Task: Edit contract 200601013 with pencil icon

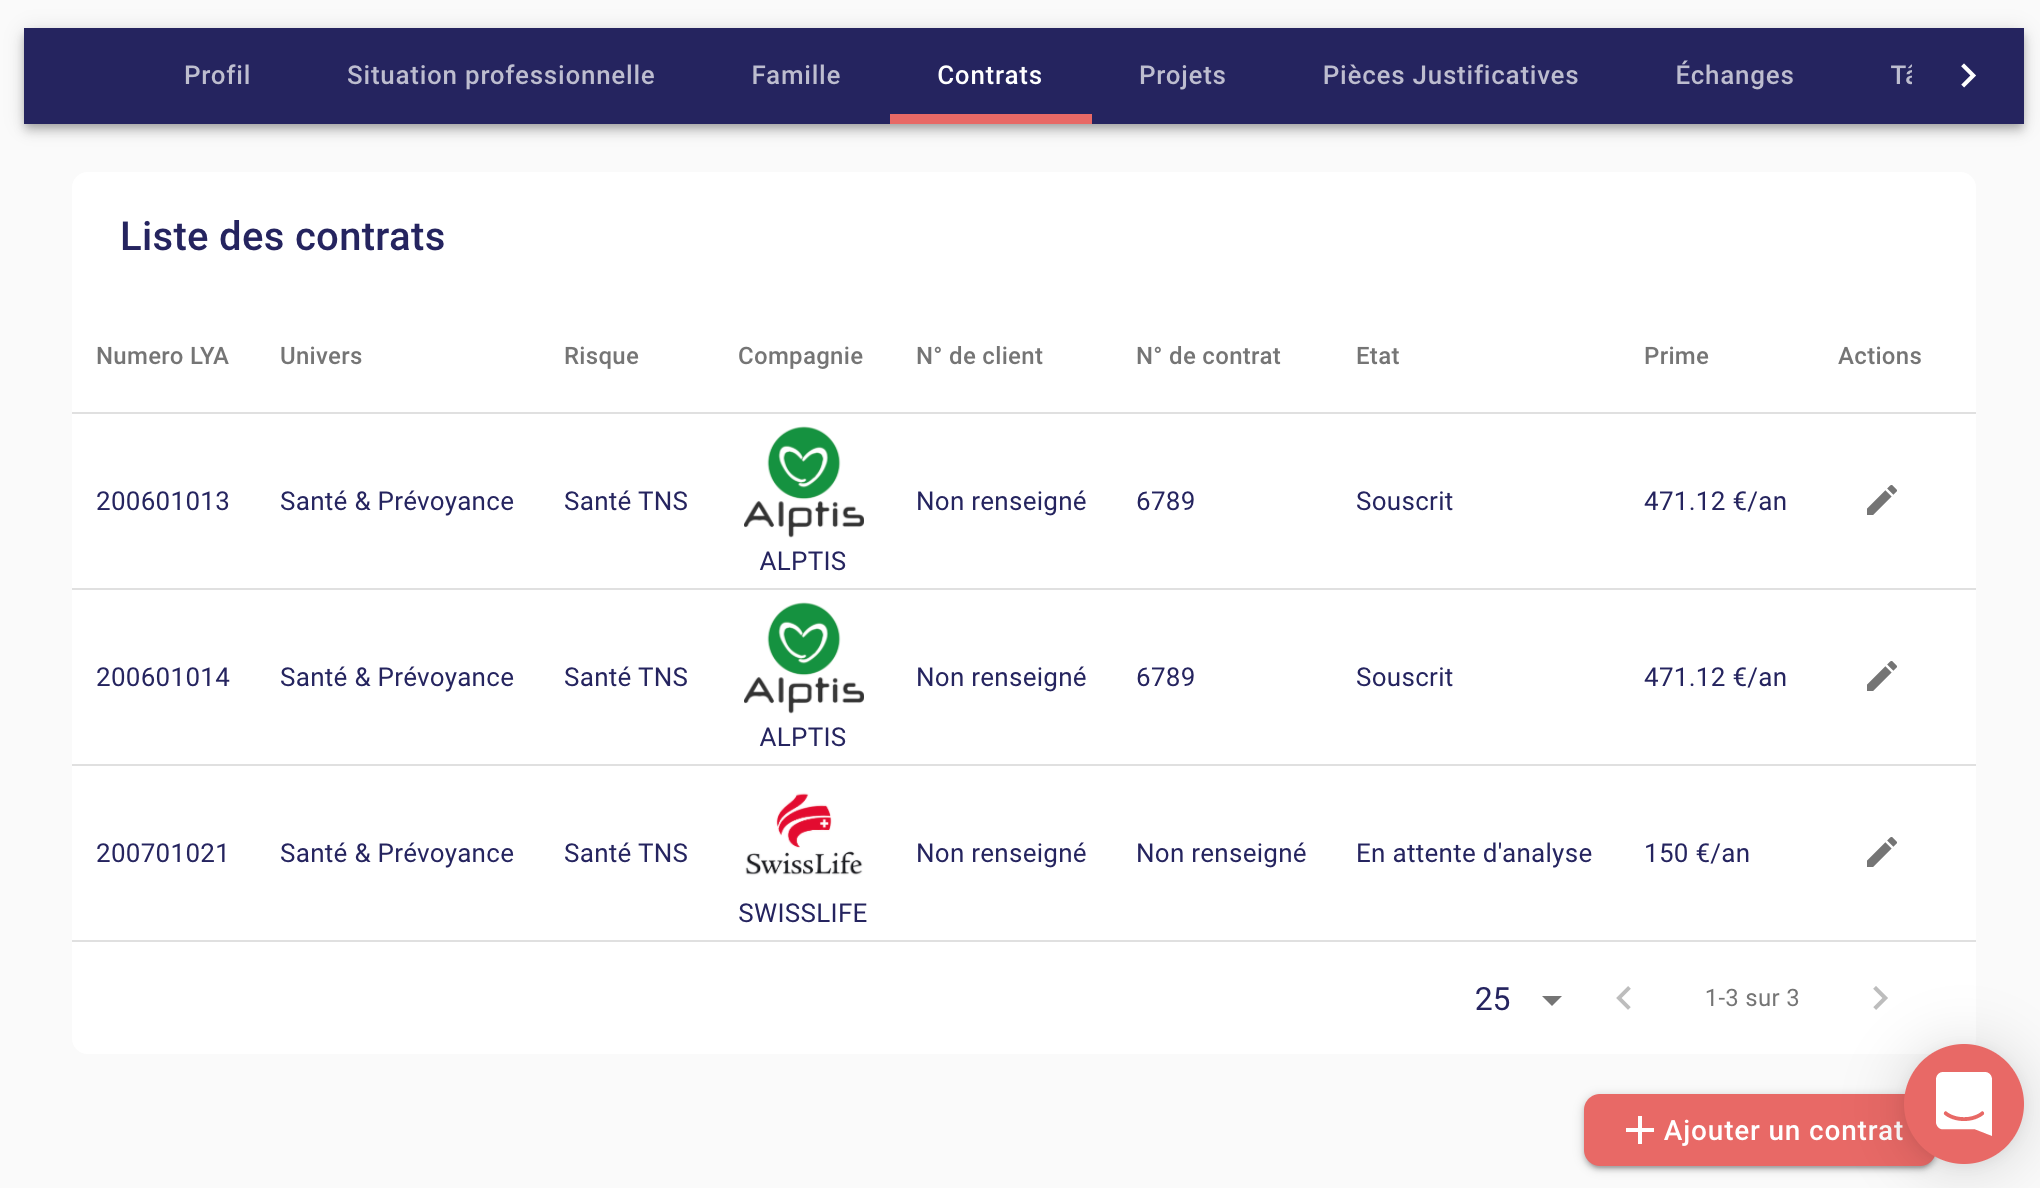Action: 1881,500
